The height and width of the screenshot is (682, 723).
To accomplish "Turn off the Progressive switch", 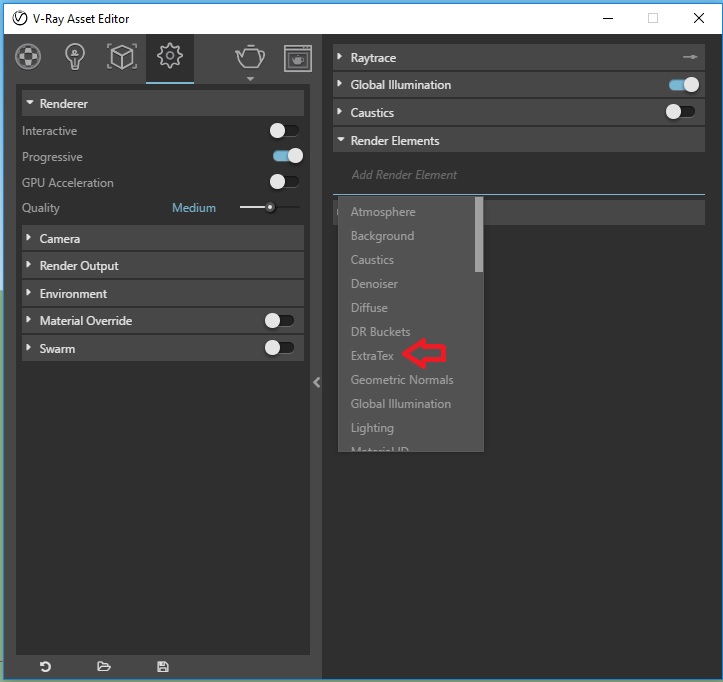I will [x=288, y=156].
